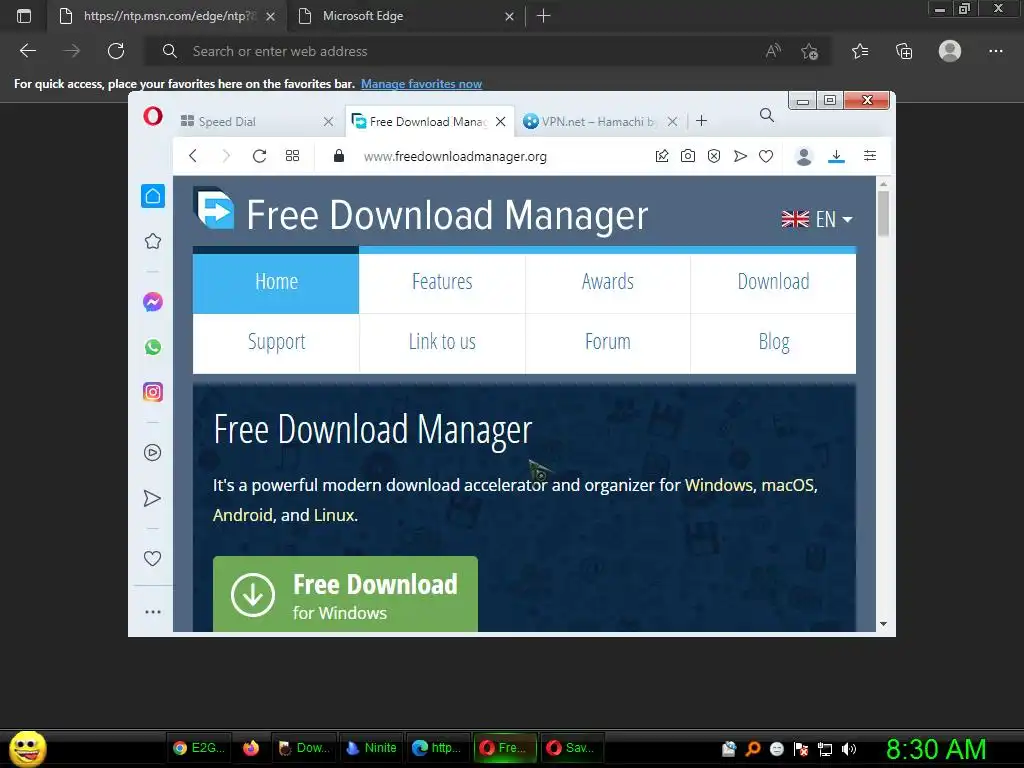
Task: Open Opera Easy Setup icon
Action: click(870, 155)
